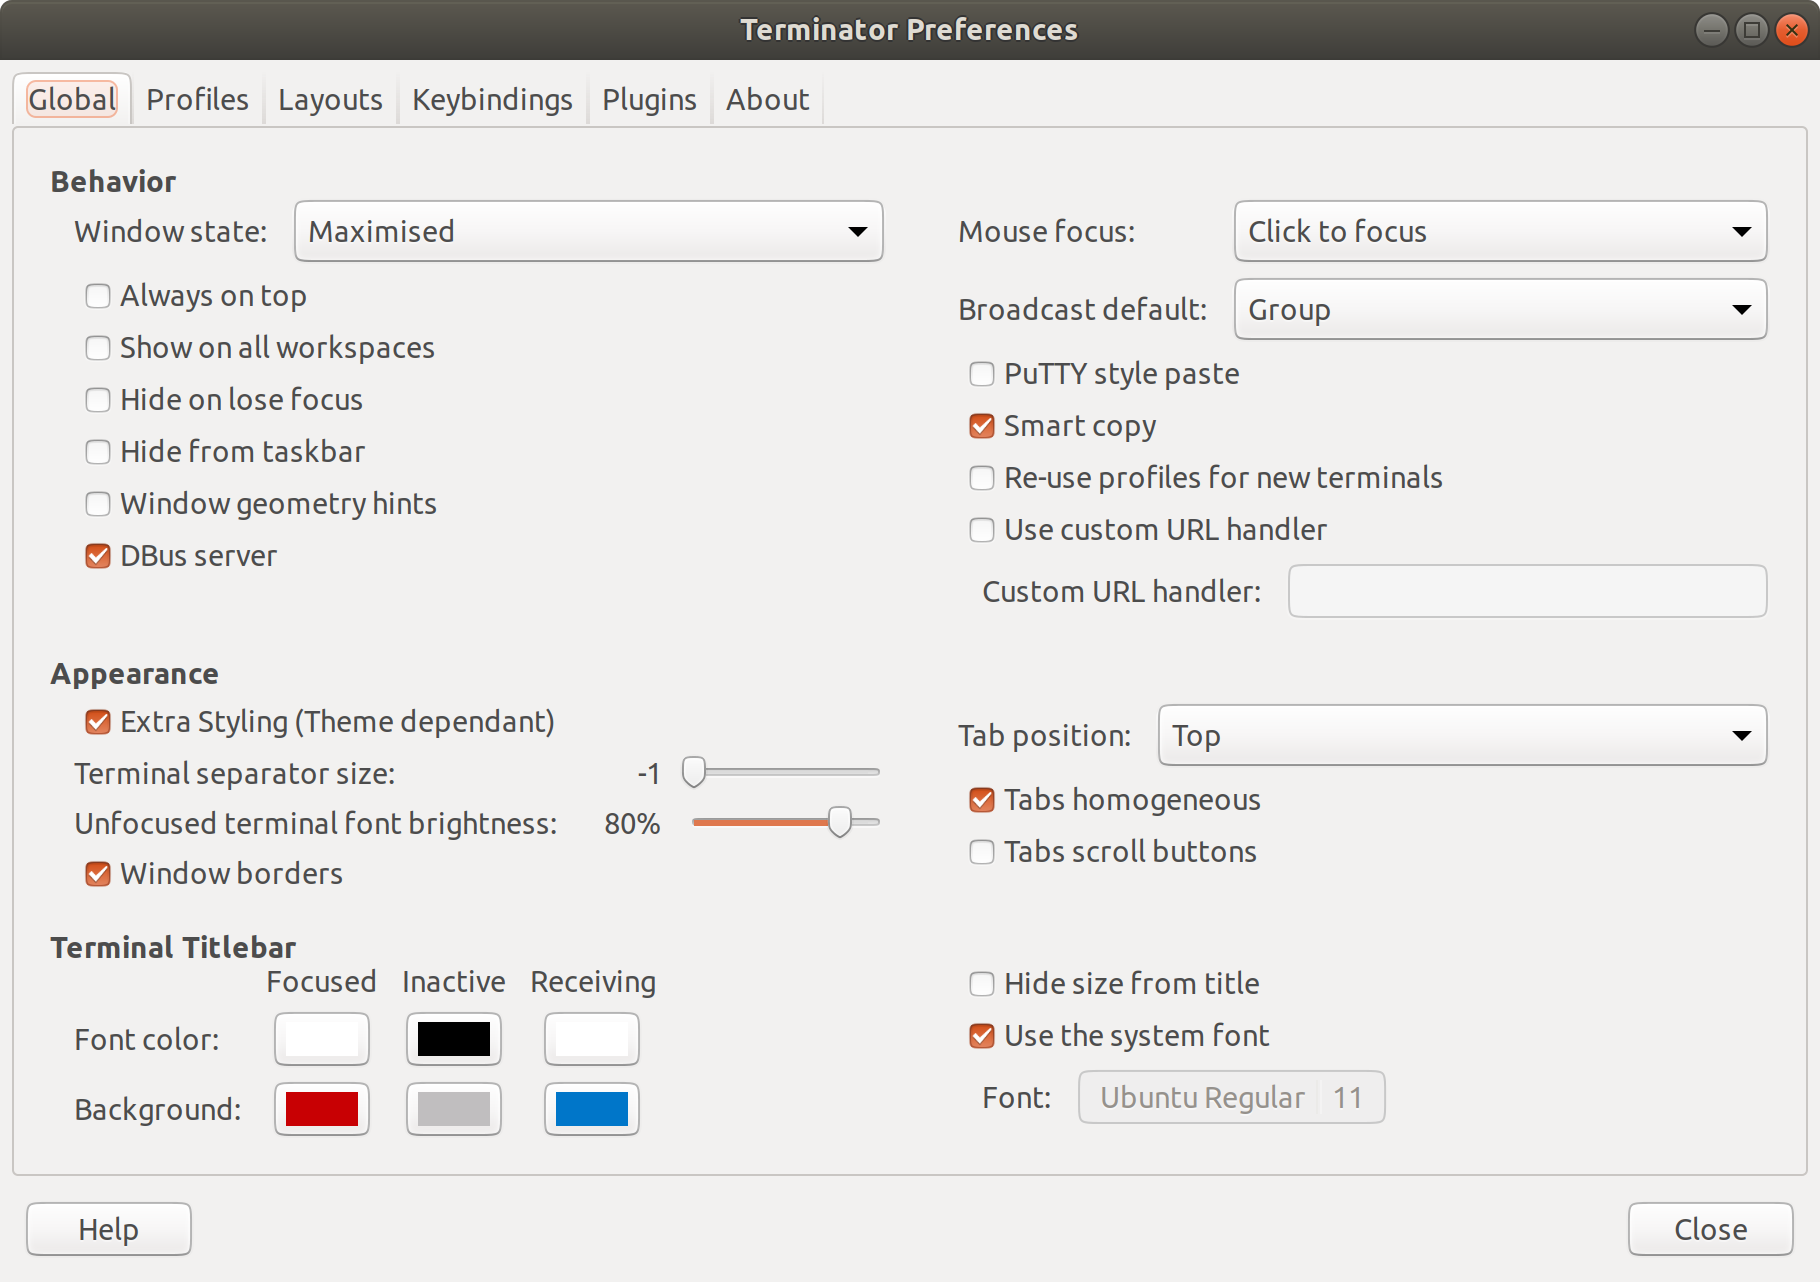This screenshot has height=1282, width=1820.
Task: Open the Layouts tab
Action: click(330, 99)
